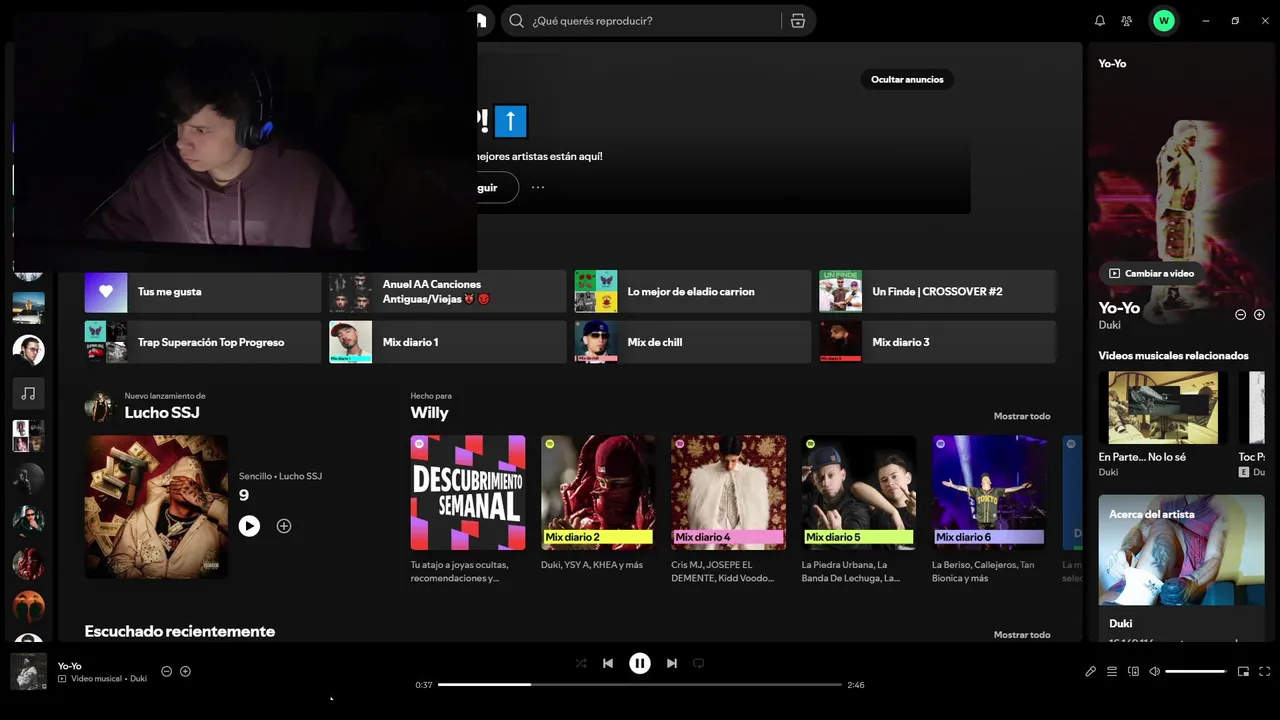Click Mostrar todo for Escuchado recientemente
1280x720 pixels.
click(1022, 635)
